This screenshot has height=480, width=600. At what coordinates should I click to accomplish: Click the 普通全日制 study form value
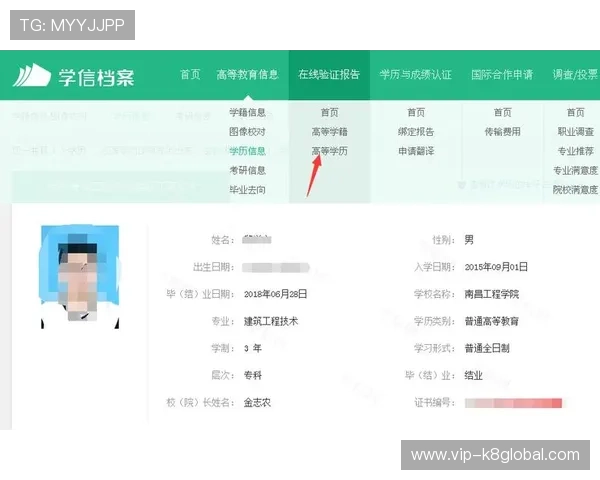click(x=487, y=348)
